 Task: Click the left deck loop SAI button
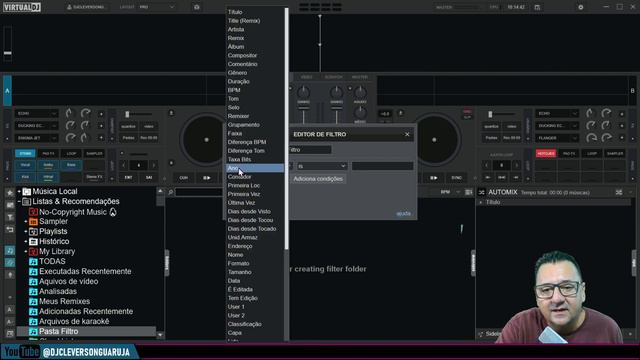(149, 178)
